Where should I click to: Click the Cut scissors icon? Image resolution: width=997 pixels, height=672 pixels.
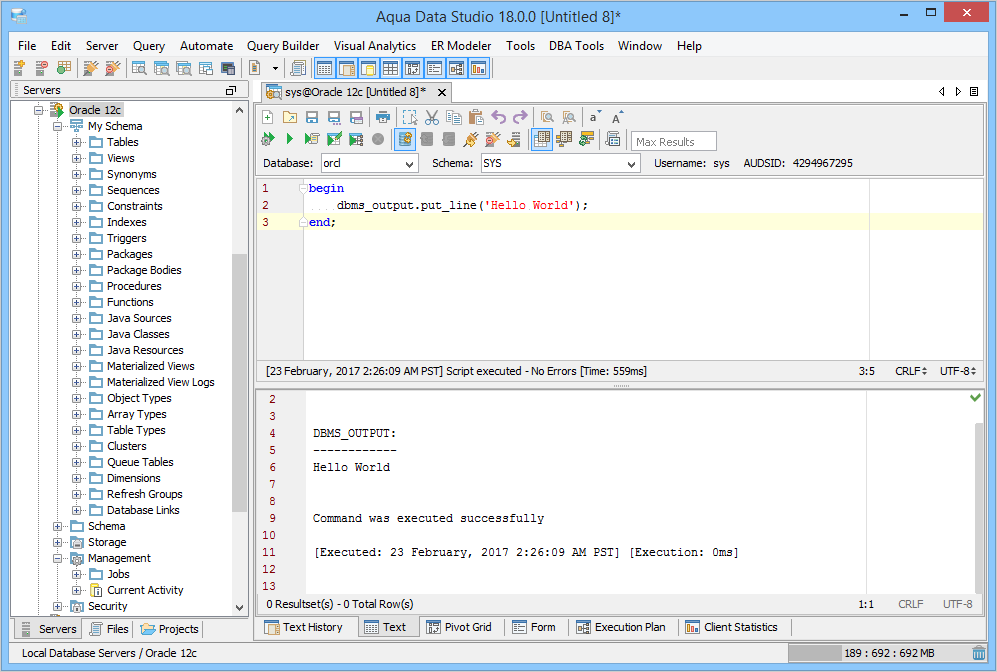click(x=432, y=117)
